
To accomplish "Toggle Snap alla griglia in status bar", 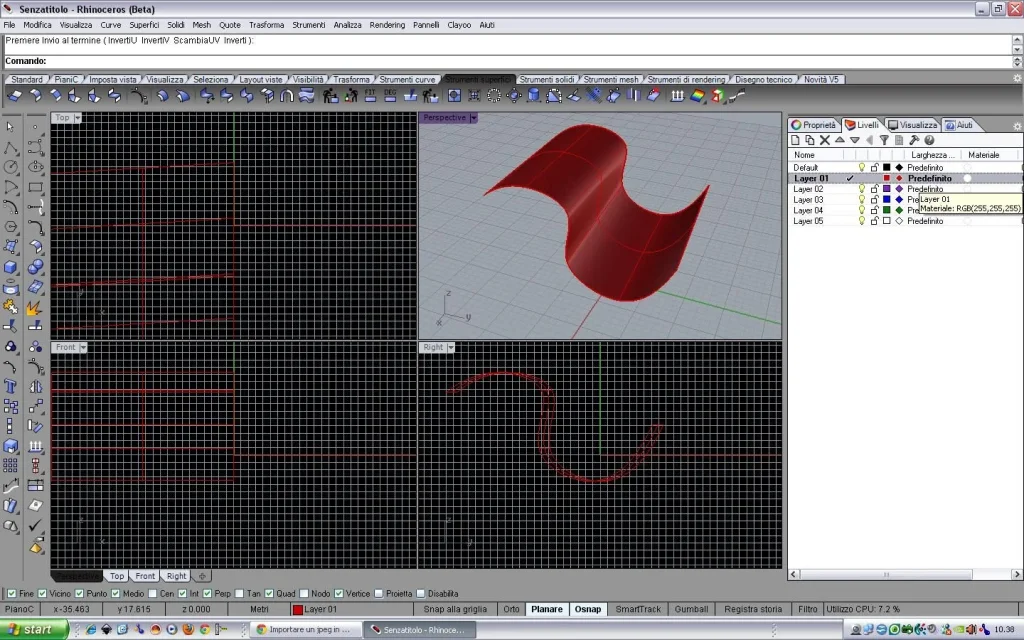I will coord(455,609).
